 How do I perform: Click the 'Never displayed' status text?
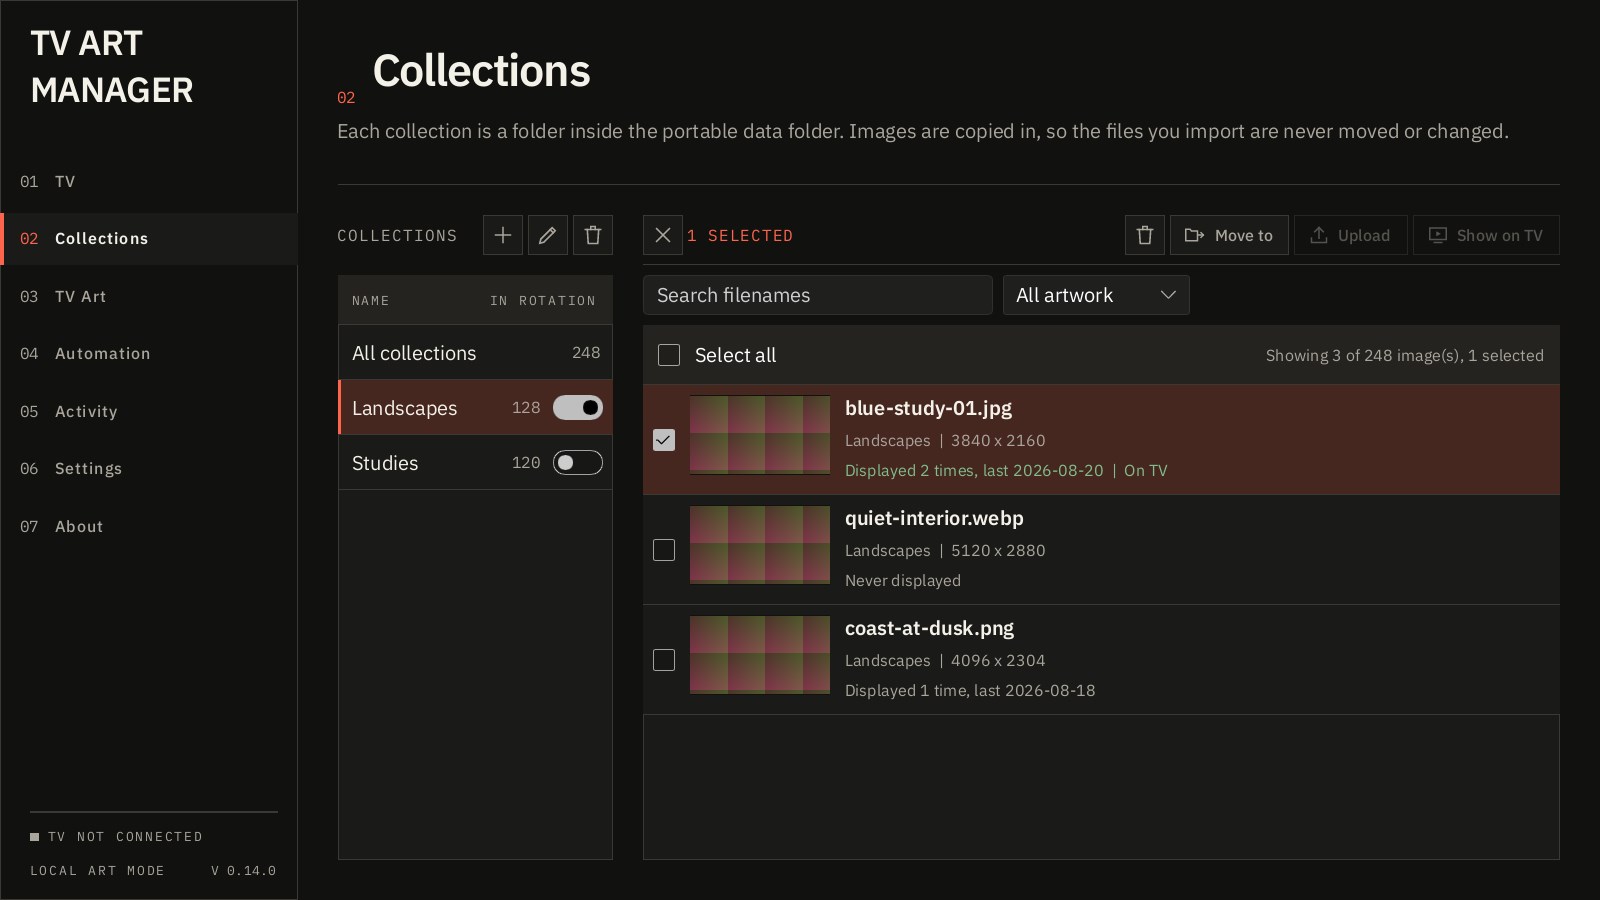tap(903, 580)
